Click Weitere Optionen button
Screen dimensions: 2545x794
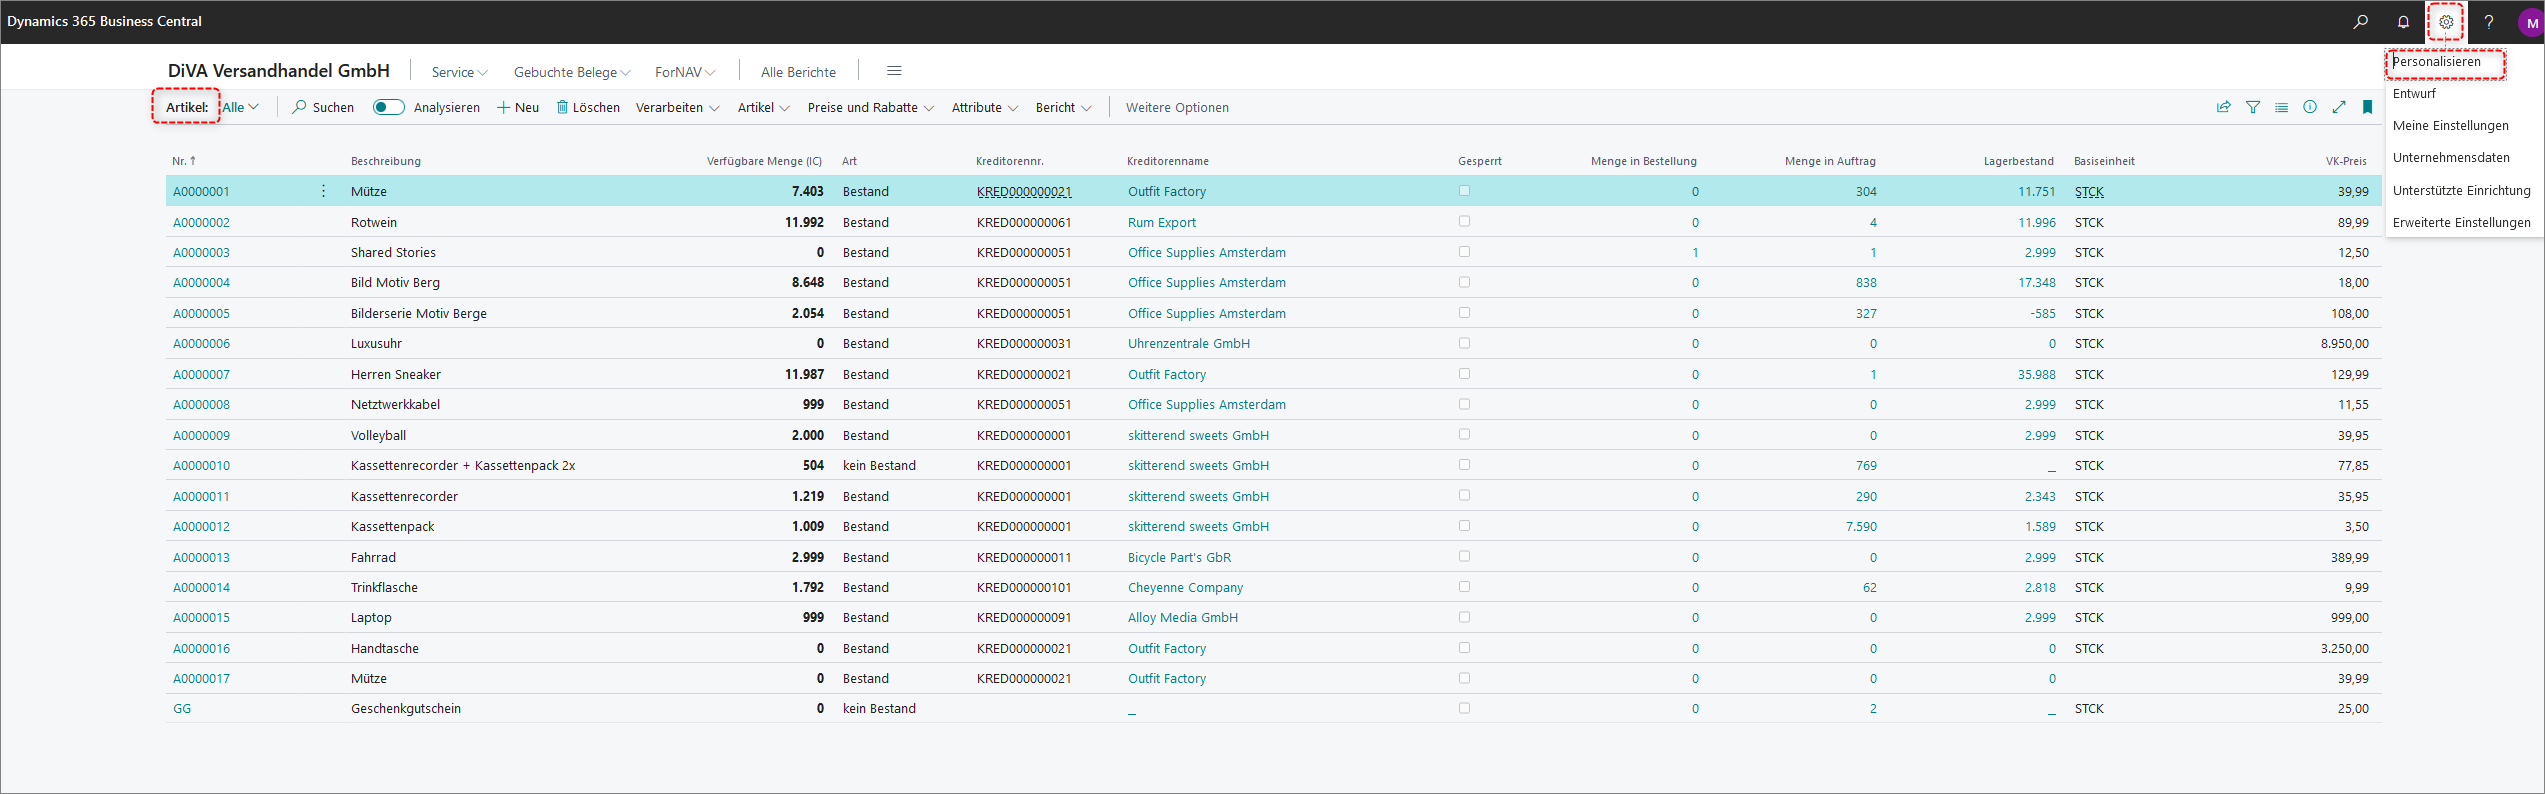point(1177,107)
